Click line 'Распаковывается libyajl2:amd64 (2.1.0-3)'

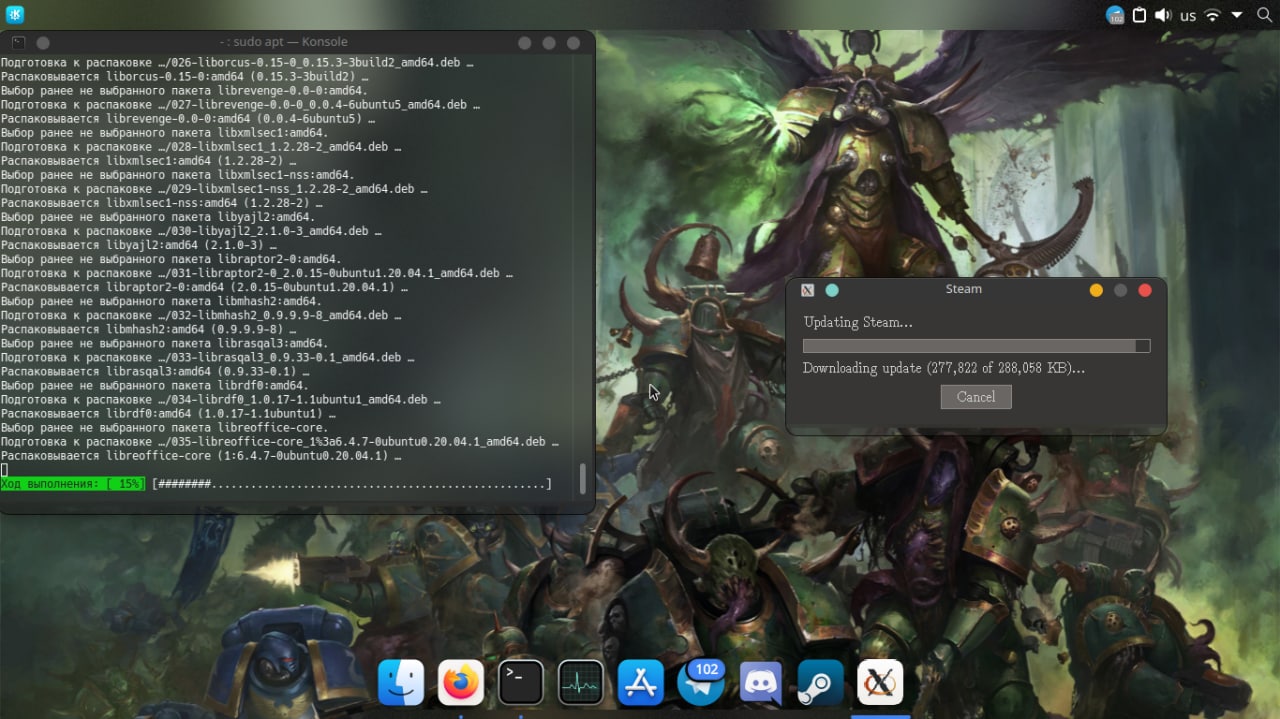[x=138, y=246]
